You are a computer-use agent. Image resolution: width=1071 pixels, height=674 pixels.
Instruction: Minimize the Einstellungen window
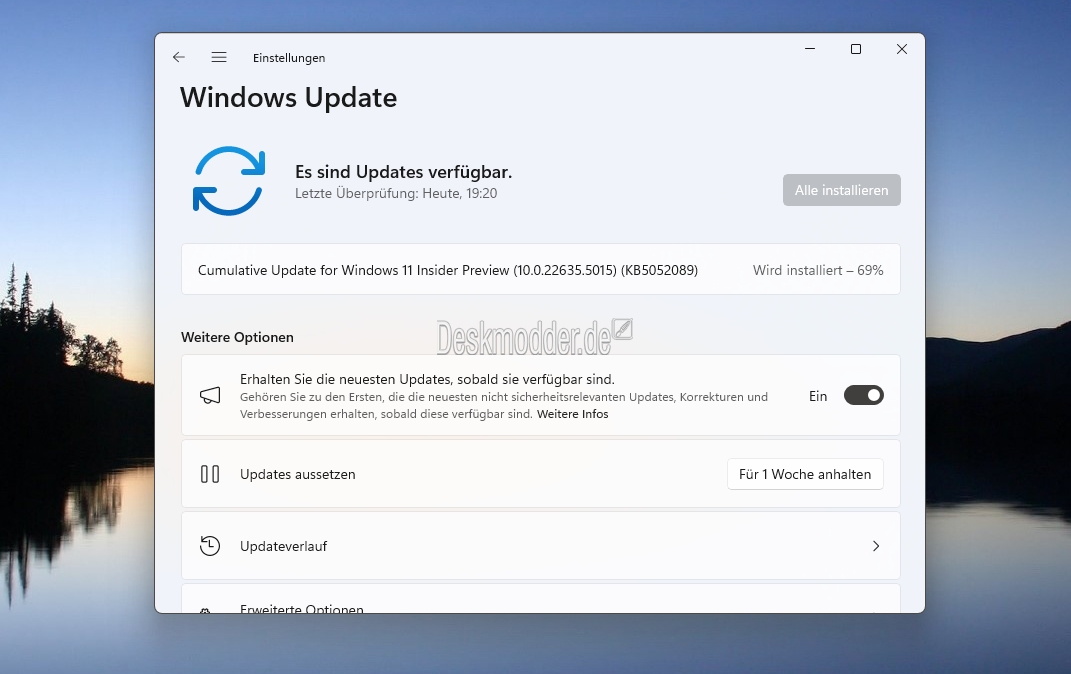pyautogui.click(x=810, y=49)
